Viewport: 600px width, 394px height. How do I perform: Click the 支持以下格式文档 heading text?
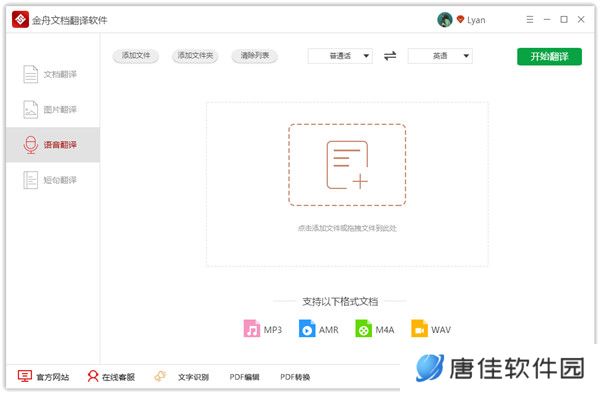tap(340, 302)
